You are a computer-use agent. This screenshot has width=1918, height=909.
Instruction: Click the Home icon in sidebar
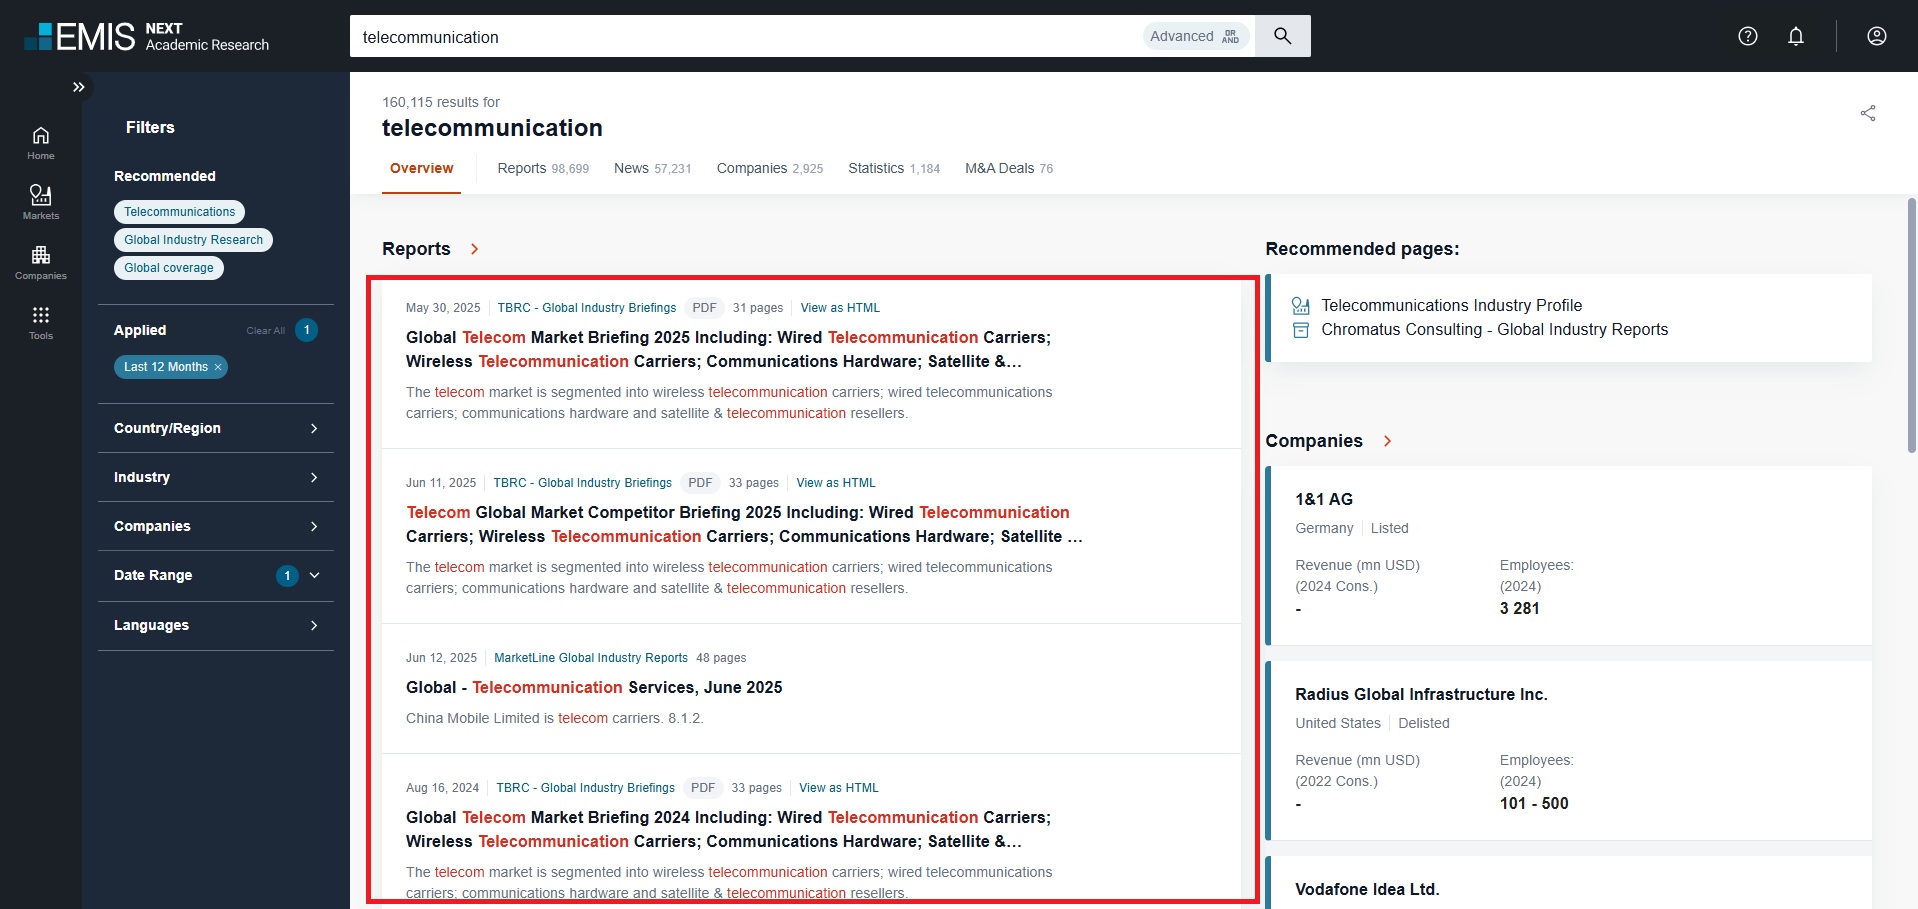click(x=40, y=142)
